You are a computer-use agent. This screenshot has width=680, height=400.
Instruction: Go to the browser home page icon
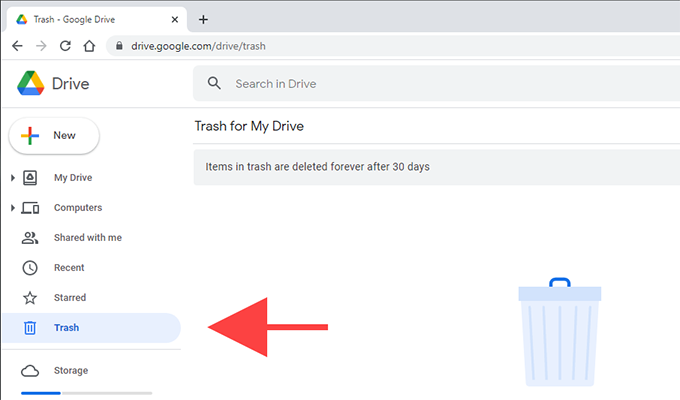(x=89, y=46)
